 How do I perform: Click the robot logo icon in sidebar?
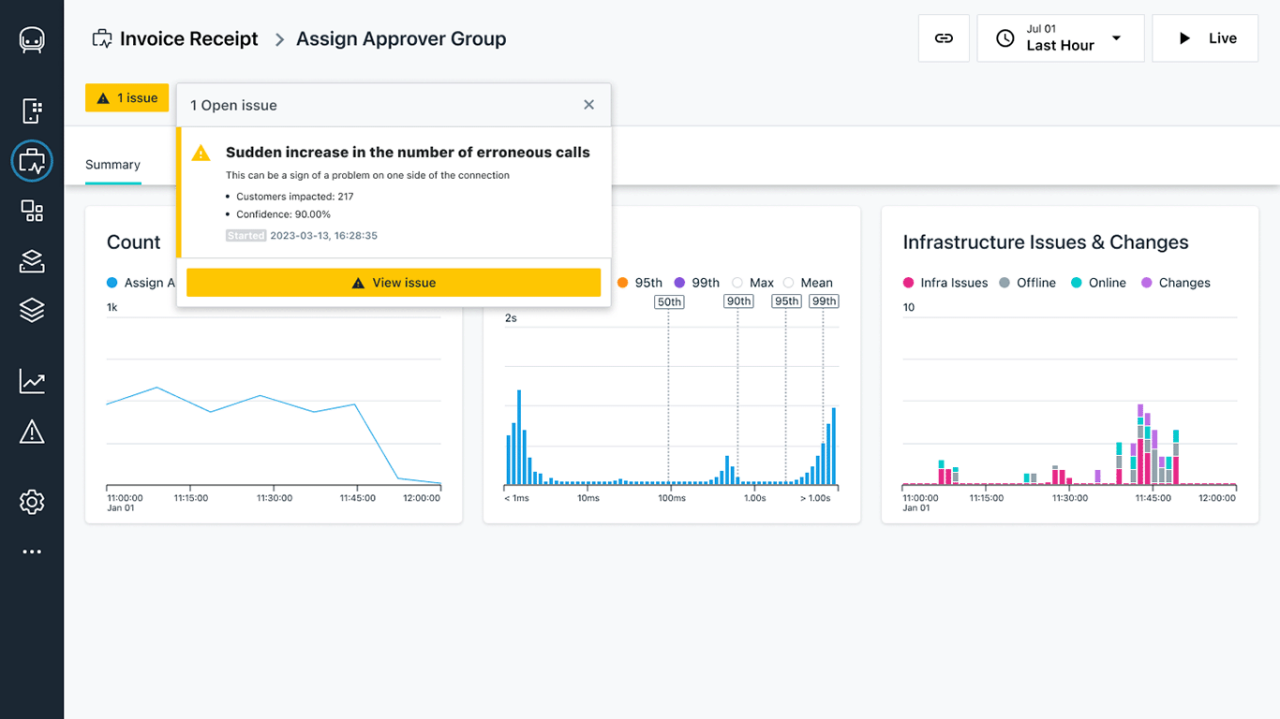coord(32,40)
